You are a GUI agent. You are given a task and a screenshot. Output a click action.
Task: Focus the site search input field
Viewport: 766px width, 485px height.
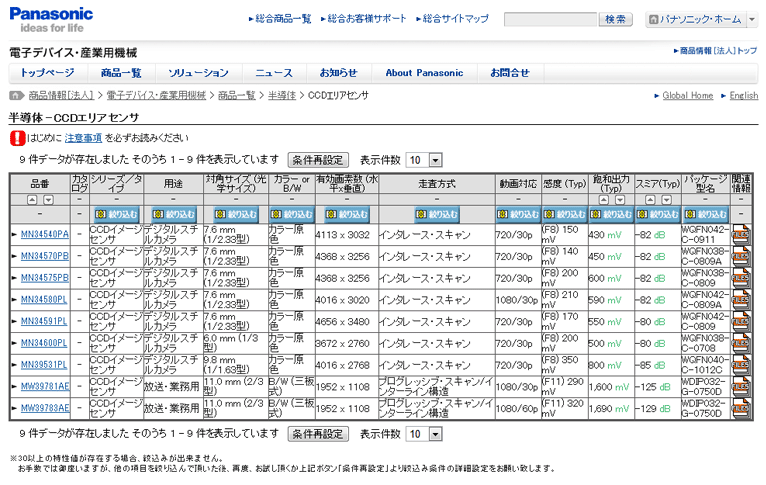551,20
